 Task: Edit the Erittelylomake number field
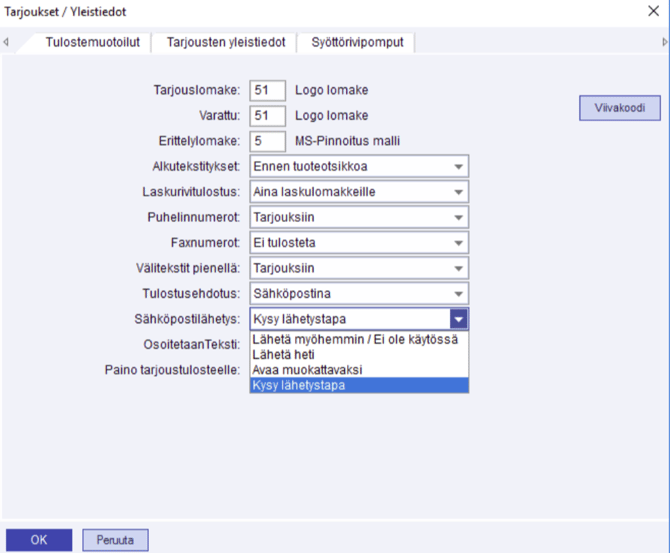(x=267, y=141)
